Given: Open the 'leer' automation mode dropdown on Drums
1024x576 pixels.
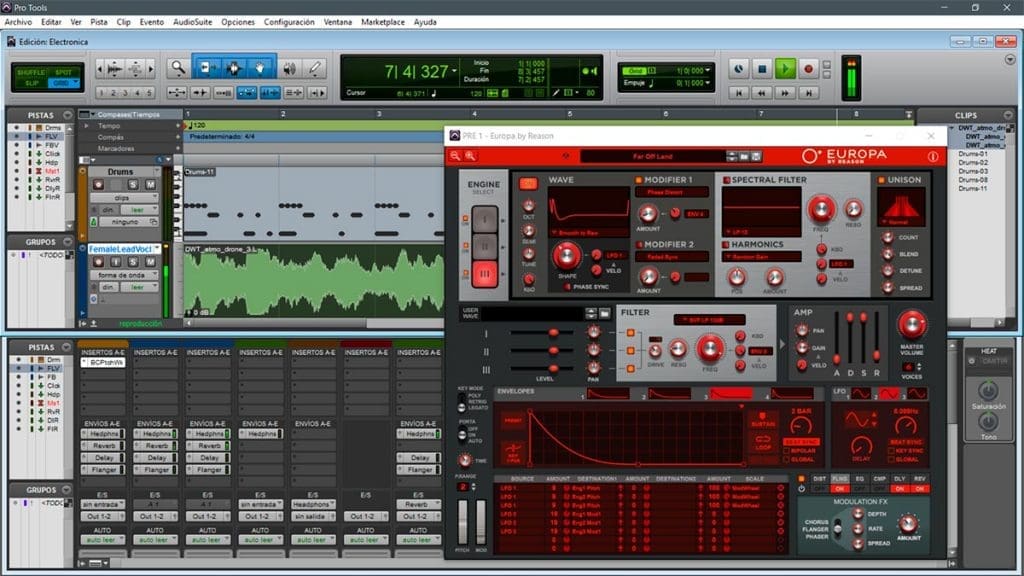Looking at the screenshot, I should (137, 207).
